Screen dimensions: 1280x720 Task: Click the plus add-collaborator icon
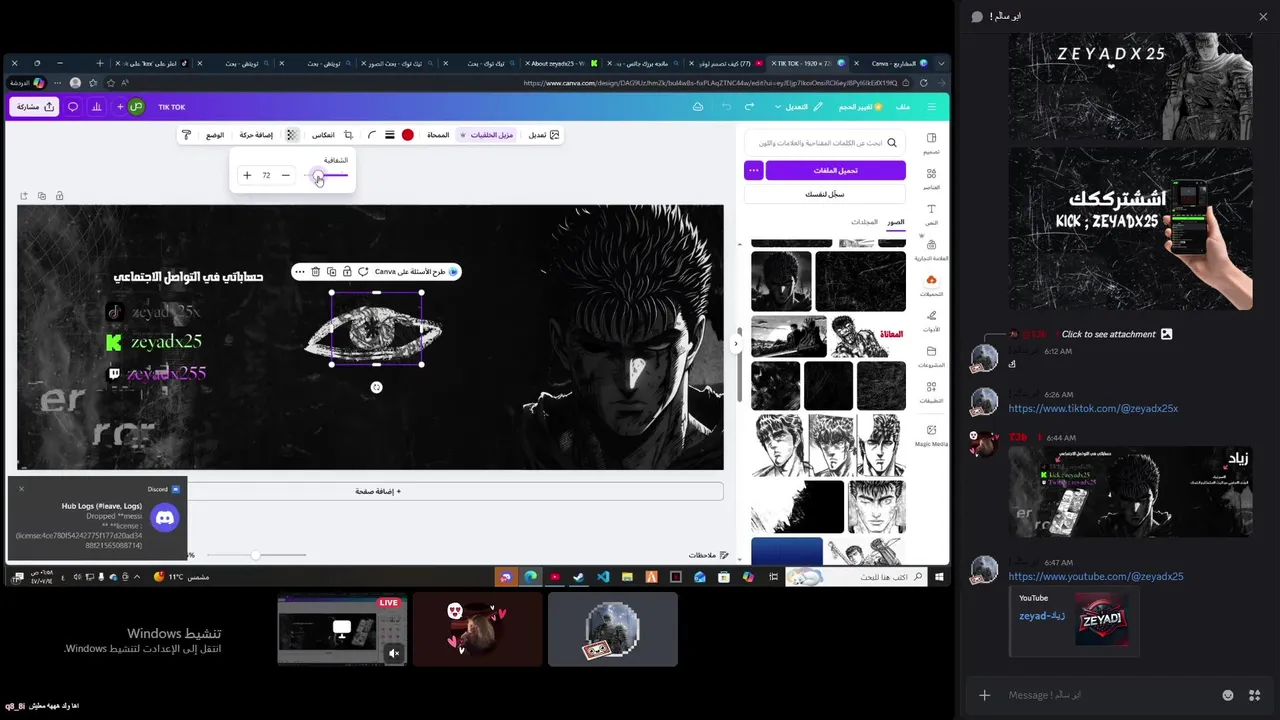[120, 106]
